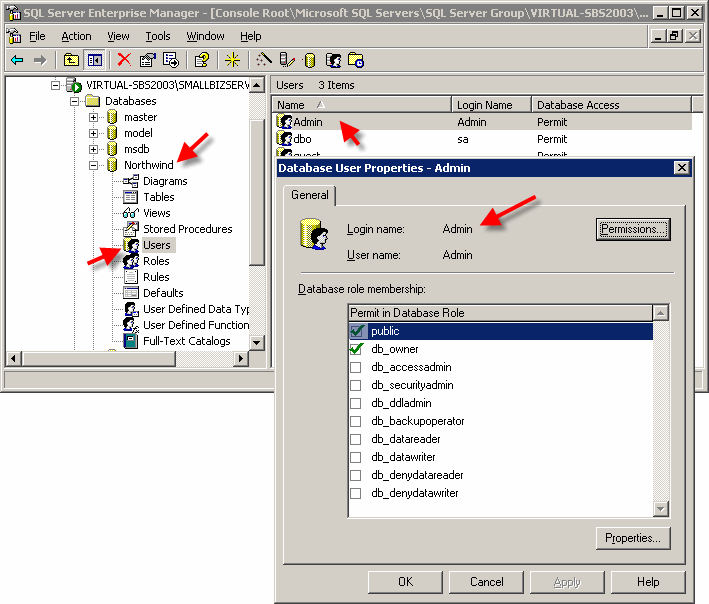Check the db_securityadmin role checkbox
The height and width of the screenshot is (604, 709).
point(356,385)
